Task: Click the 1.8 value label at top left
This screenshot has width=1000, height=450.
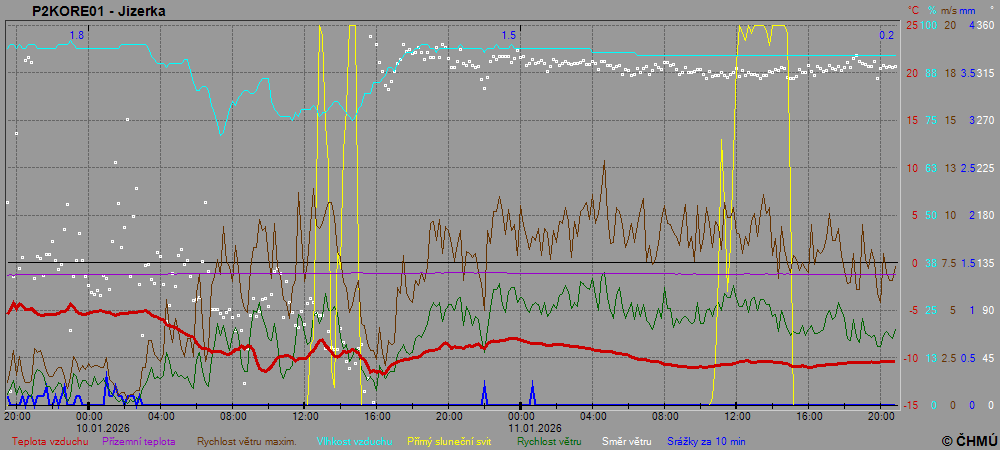Action: pyautogui.click(x=76, y=35)
